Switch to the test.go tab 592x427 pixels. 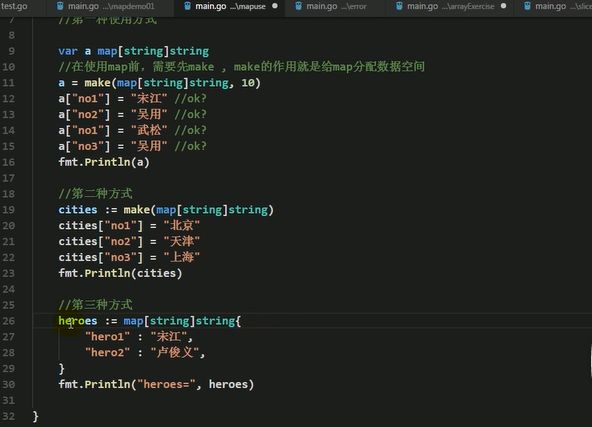click(x=14, y=6)
